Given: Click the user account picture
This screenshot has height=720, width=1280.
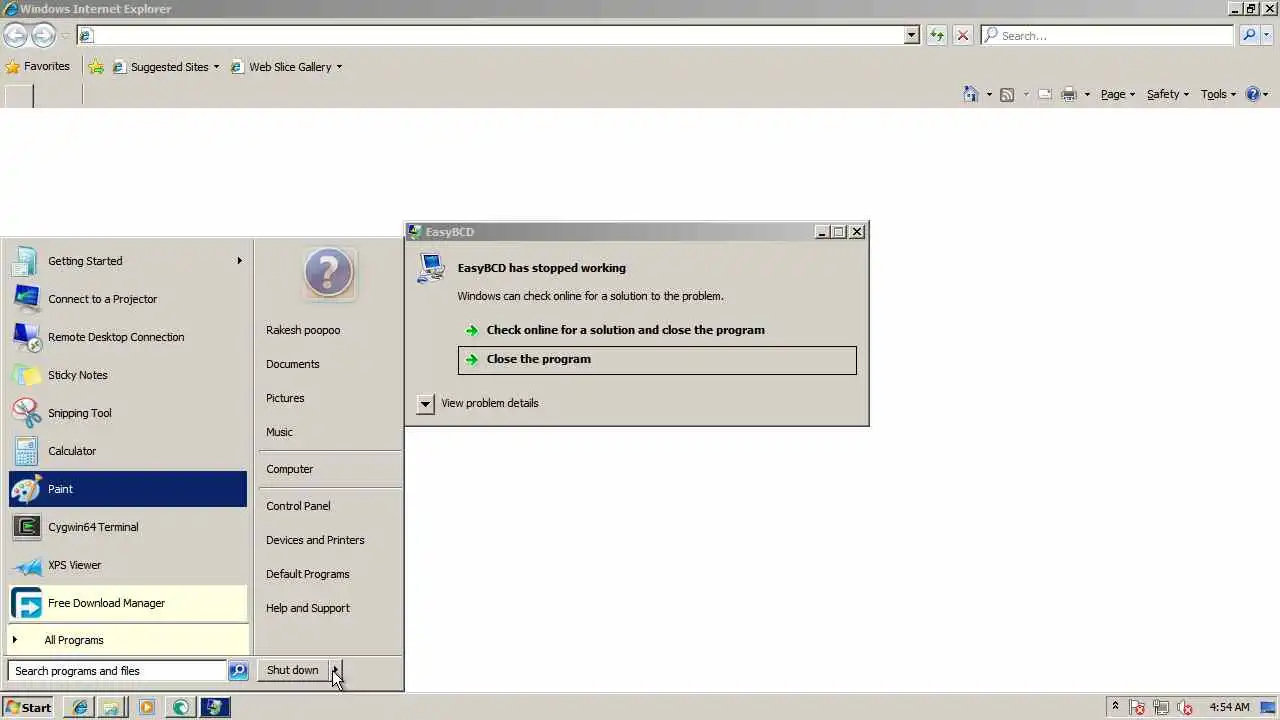Looking at the screenshot, I should [x=329, y=273].
